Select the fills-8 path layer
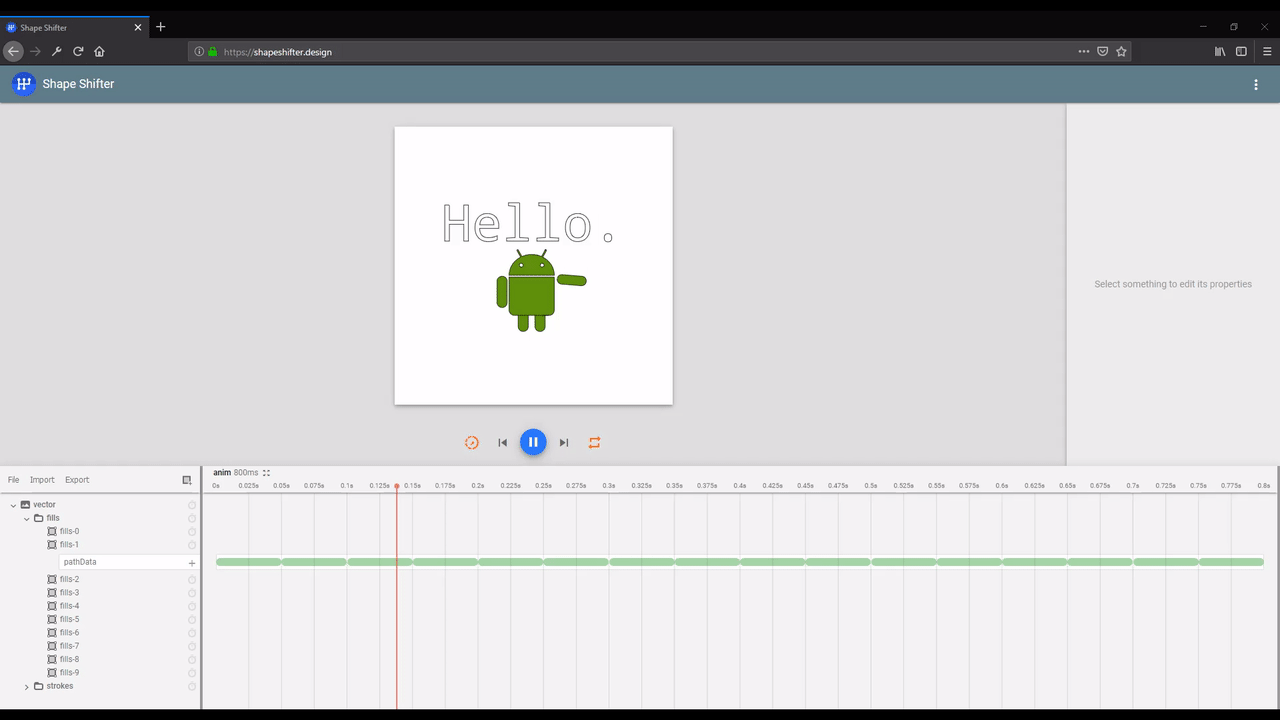Viewport: 1280px width, 720px height. click(69, 659)
